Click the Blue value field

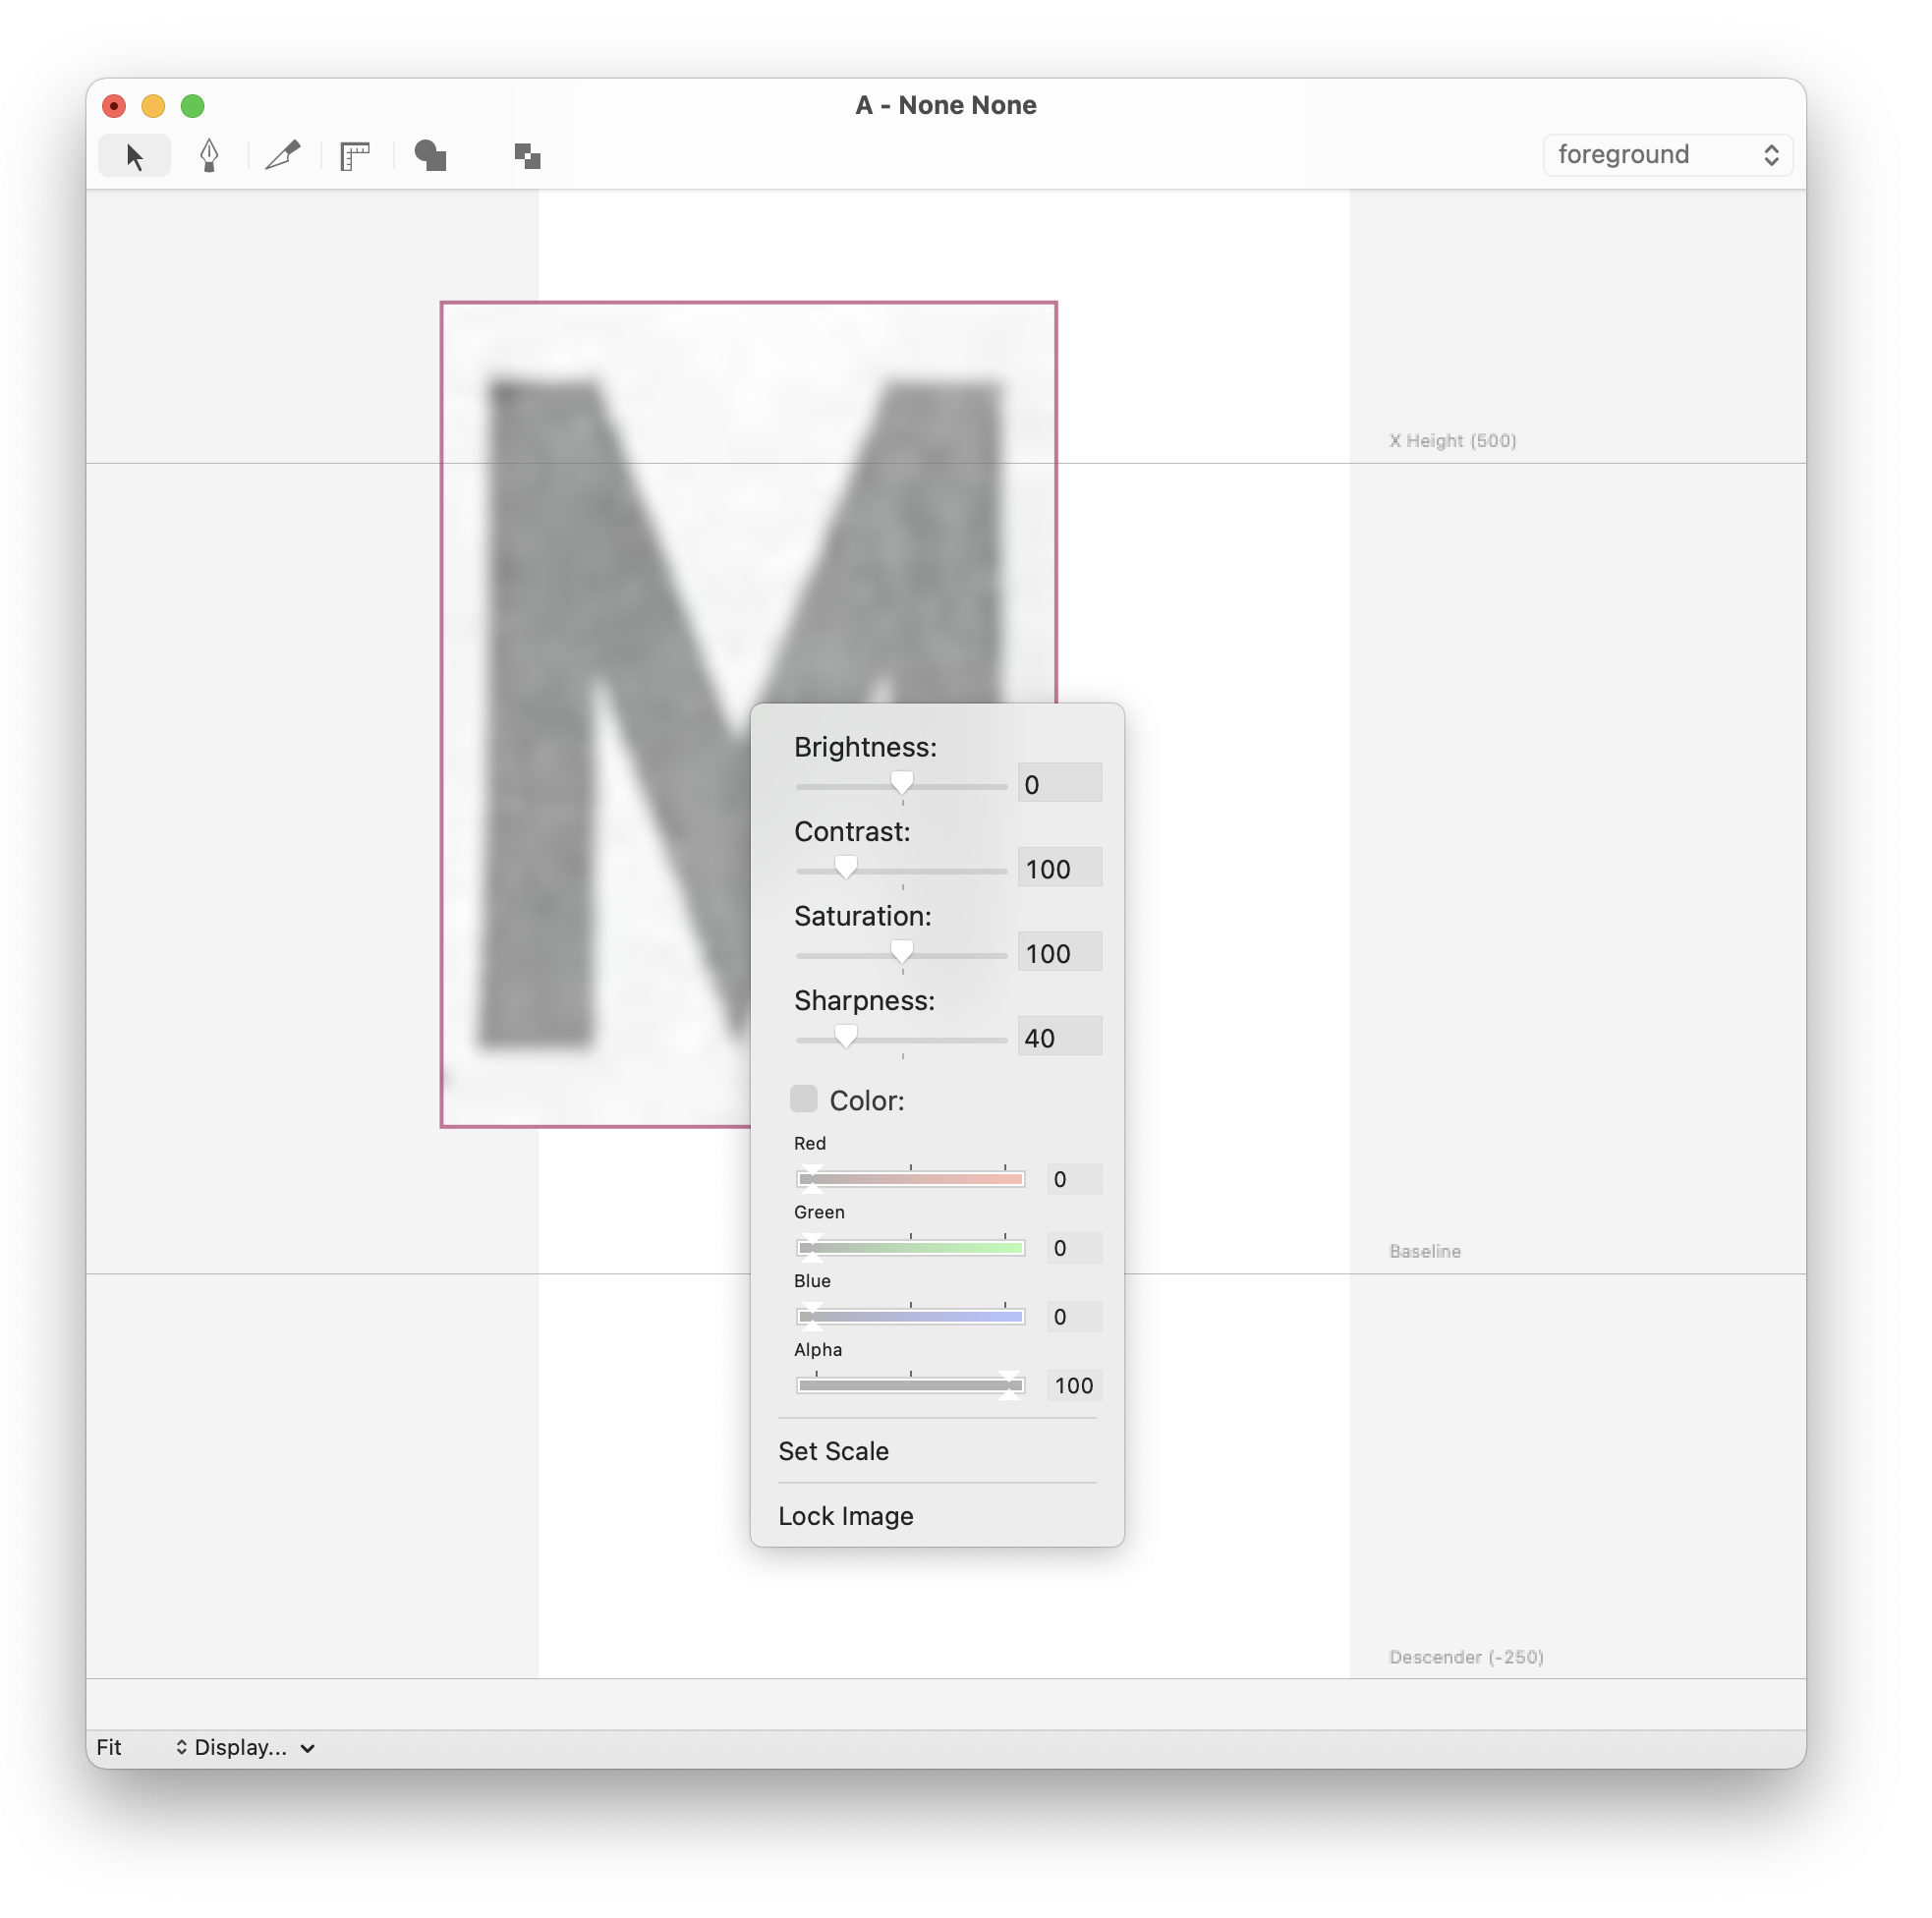(1074, 1317)
